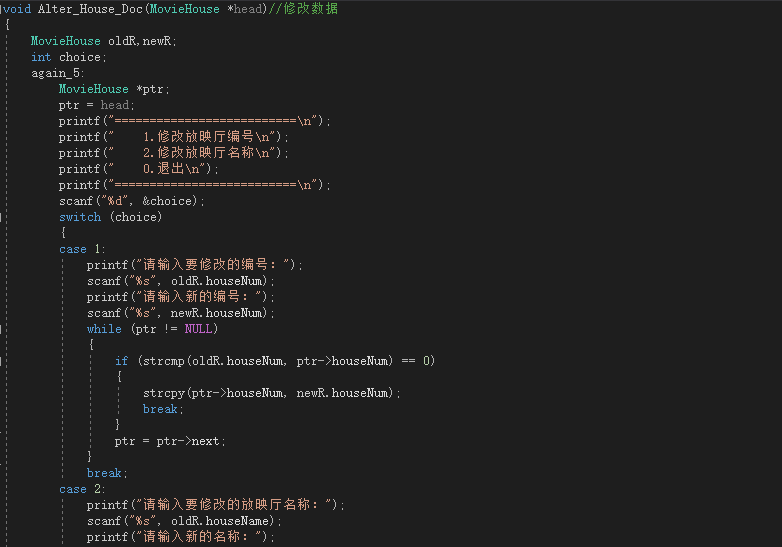Click the 'int' keyword before choice
Viewport: 782px width, 547px height.
pos(41,57)
